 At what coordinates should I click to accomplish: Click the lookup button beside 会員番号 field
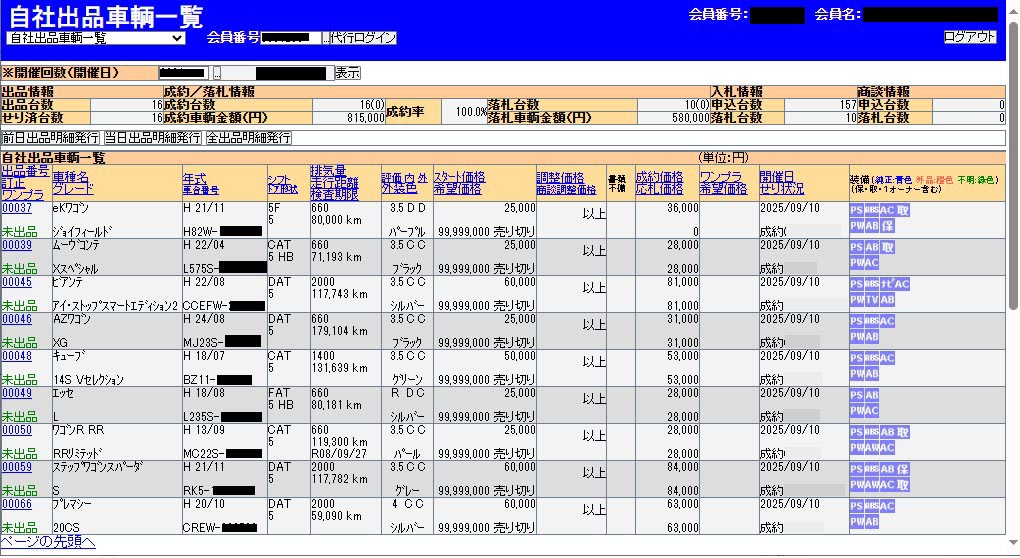click(x=325, y=38)
